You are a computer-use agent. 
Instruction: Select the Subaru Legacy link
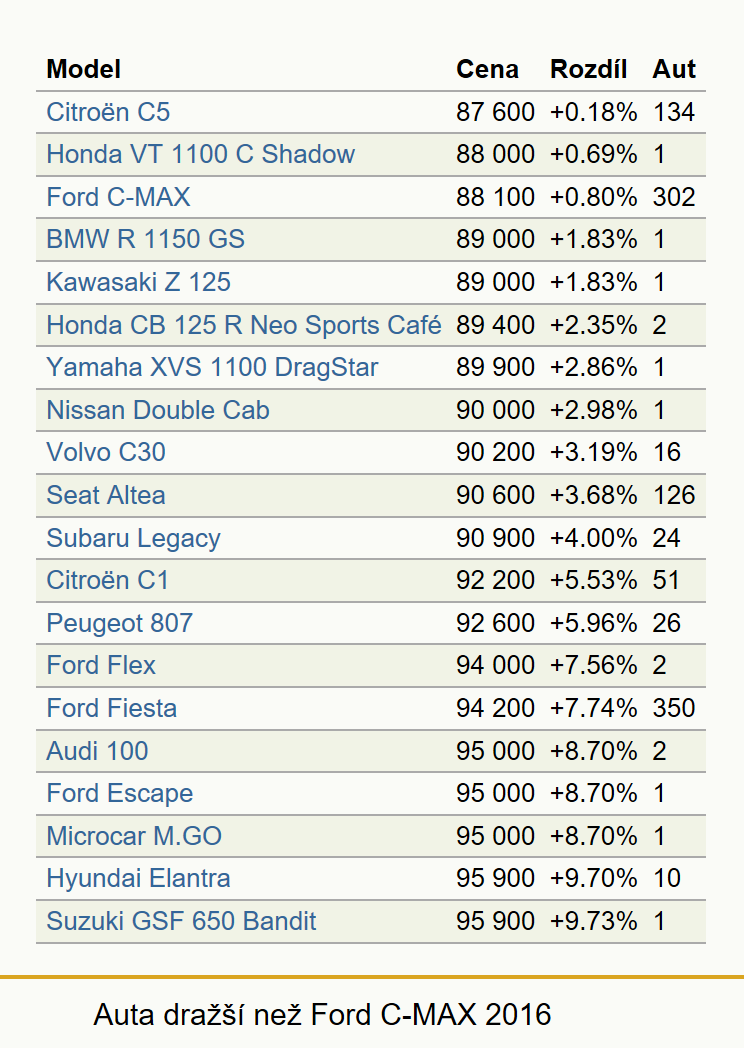tap(133, 537)
